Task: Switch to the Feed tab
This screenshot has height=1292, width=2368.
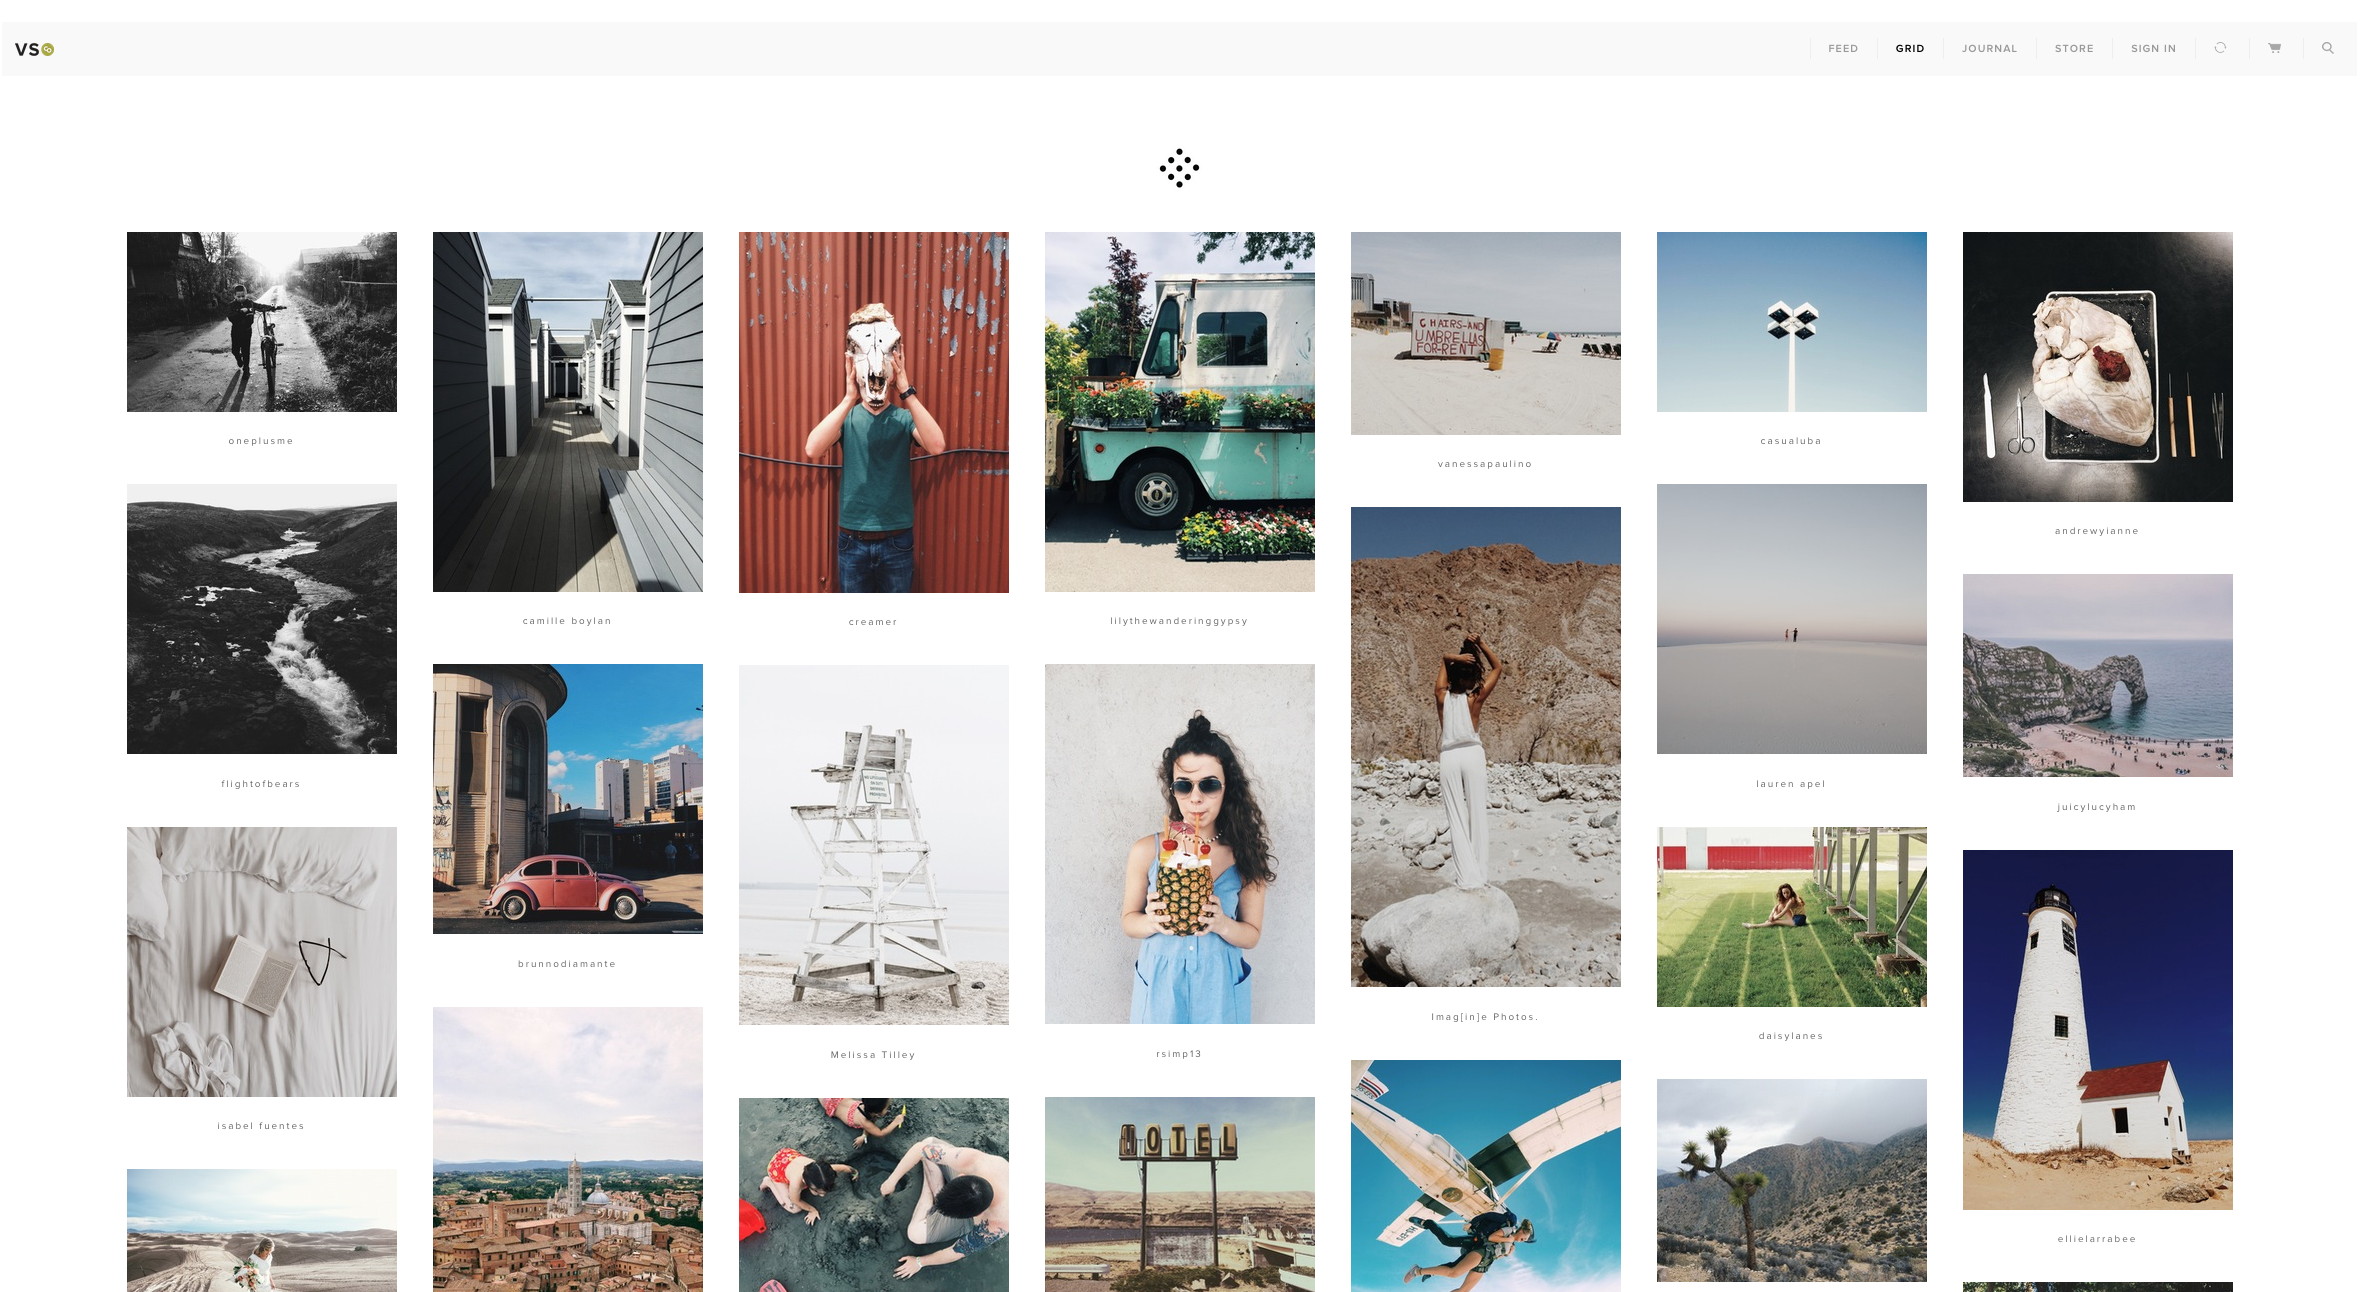Action: 1842,49
